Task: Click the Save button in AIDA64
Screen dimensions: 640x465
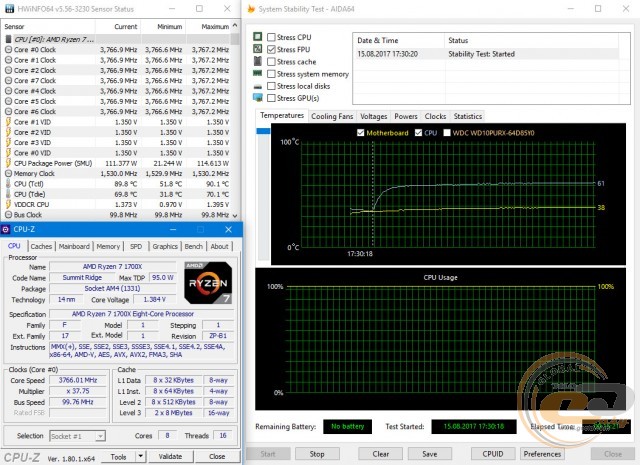Action: click(430, 454)
